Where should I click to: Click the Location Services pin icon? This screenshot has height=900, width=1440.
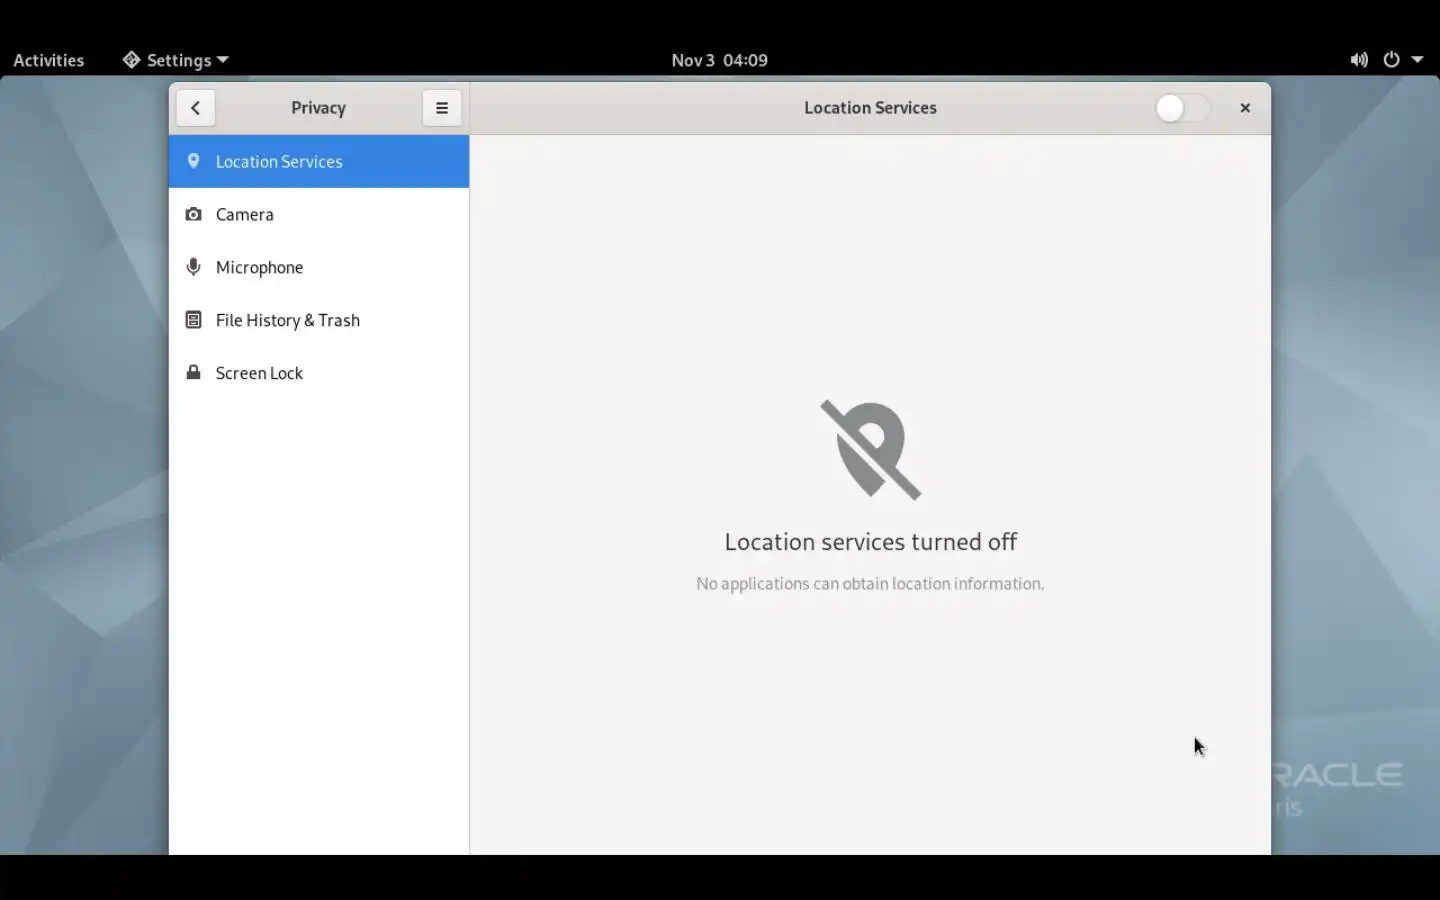click(x=194, y=161)
